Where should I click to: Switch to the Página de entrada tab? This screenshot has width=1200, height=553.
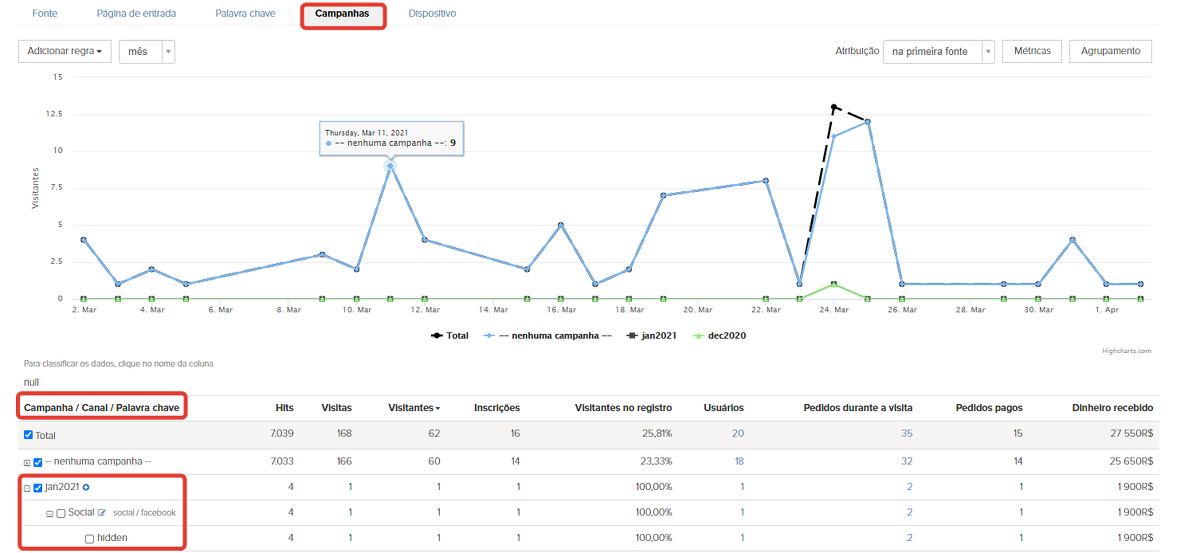(x=136, y=14)
